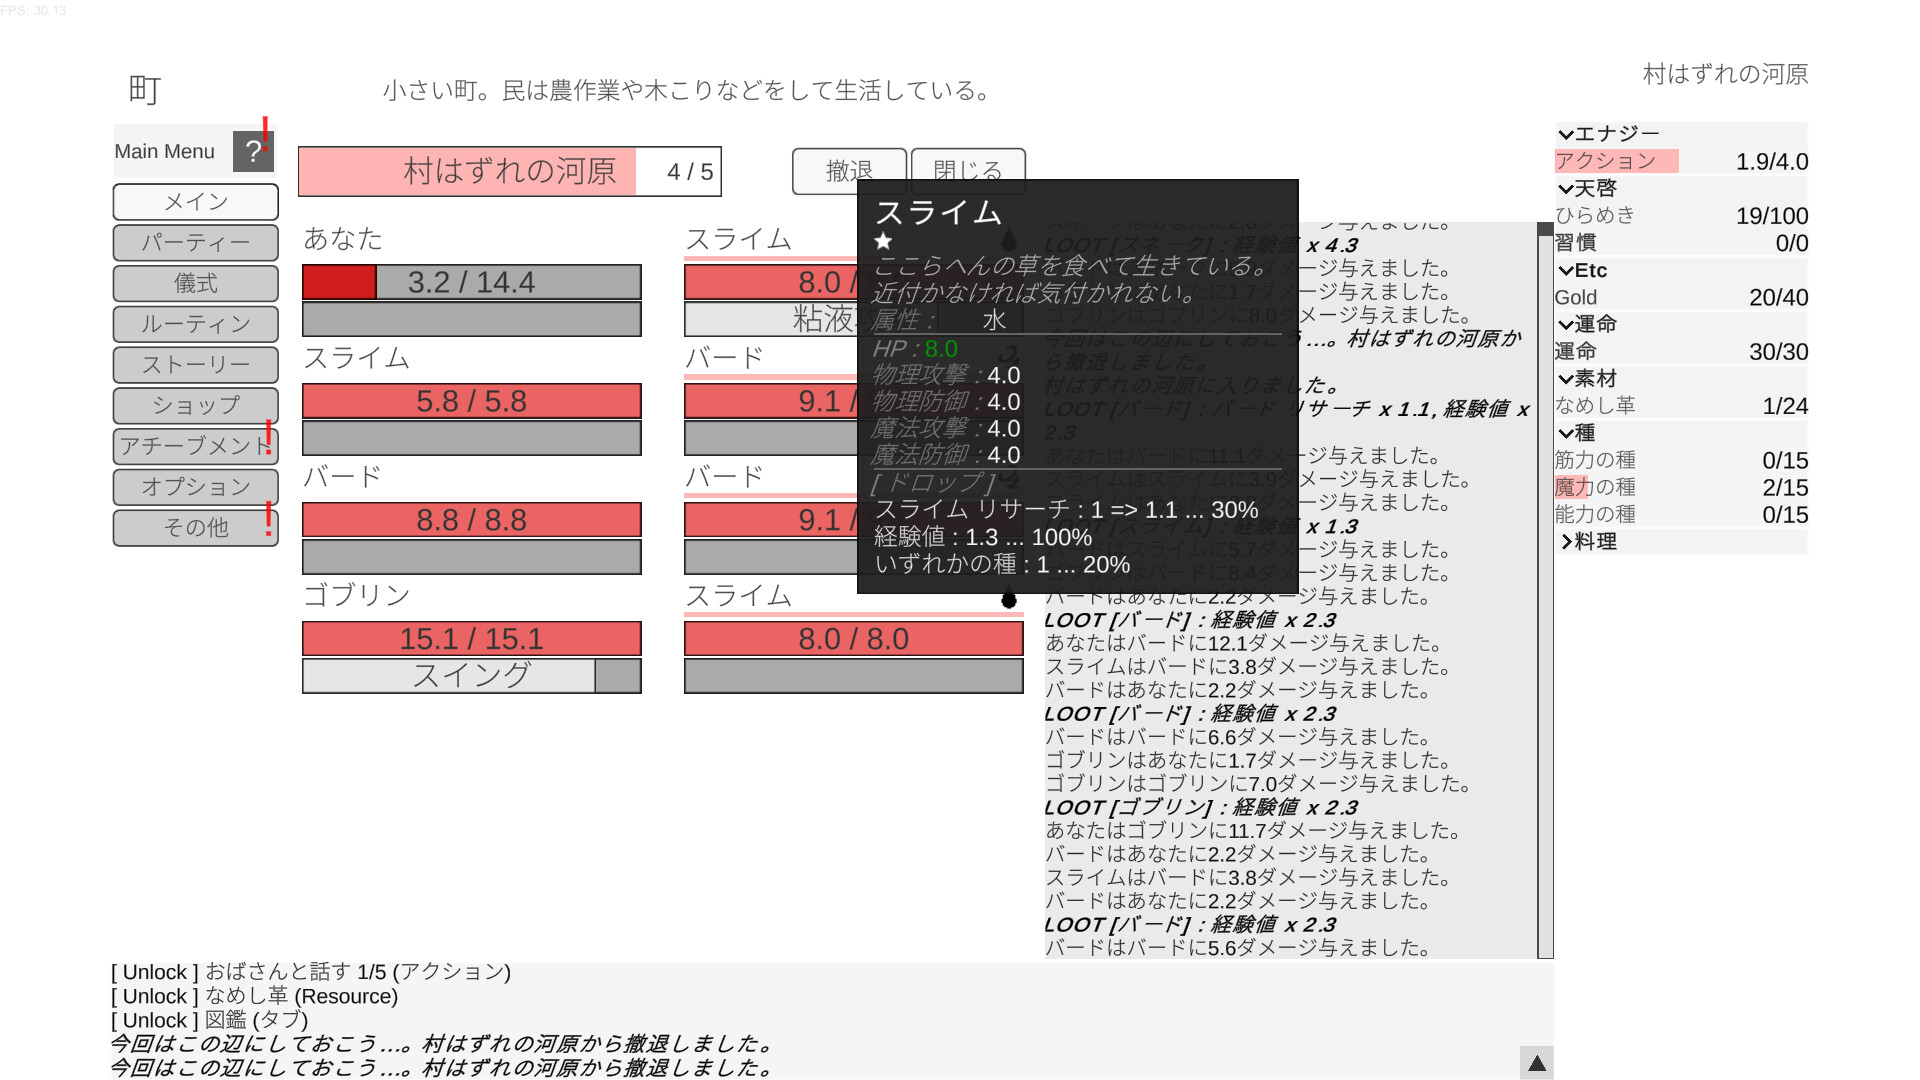The image size is (1920, 1080).
Task: Click the water drop icon beside the bottom スライム
Action: pyautogui.click(x=1009, y=599)
